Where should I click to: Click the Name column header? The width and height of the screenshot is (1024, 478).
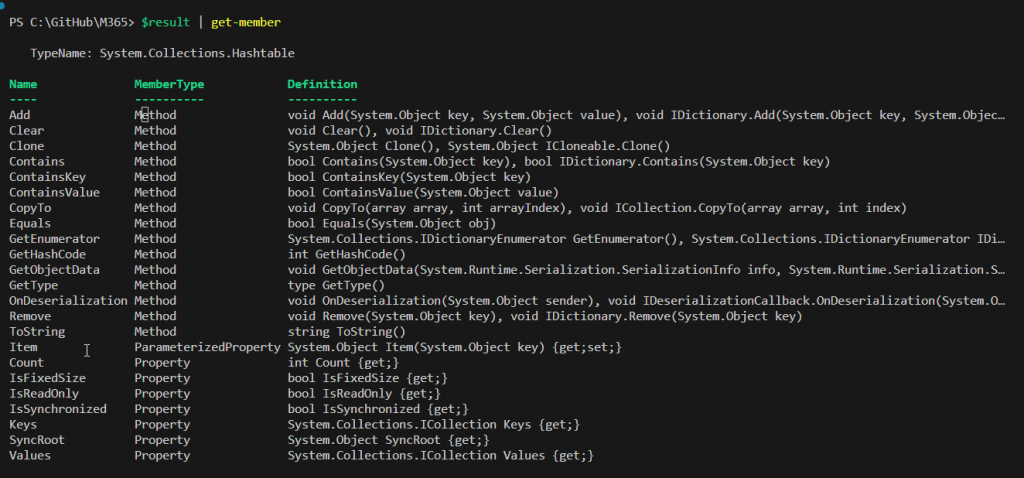pos(23,84)
